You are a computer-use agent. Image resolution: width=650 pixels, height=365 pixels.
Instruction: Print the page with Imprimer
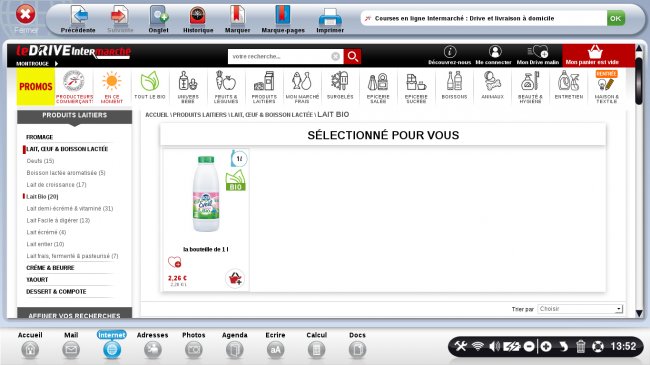click(x=330, y=19)
